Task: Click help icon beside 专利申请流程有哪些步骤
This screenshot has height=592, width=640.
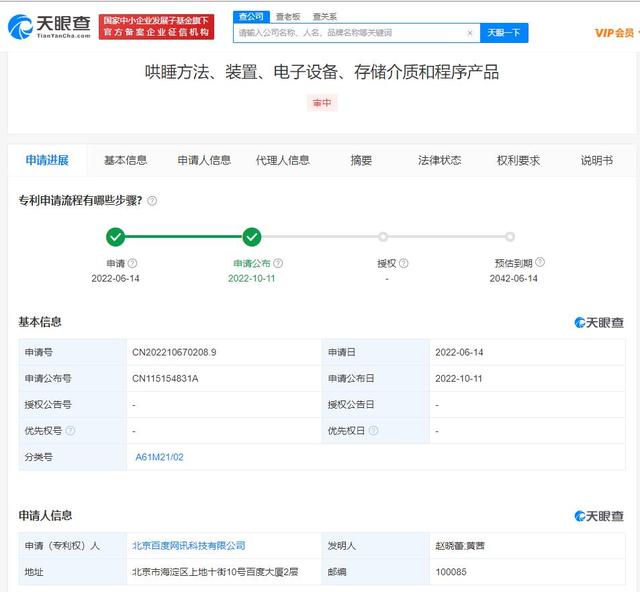Action: click(x=152, y=201)
